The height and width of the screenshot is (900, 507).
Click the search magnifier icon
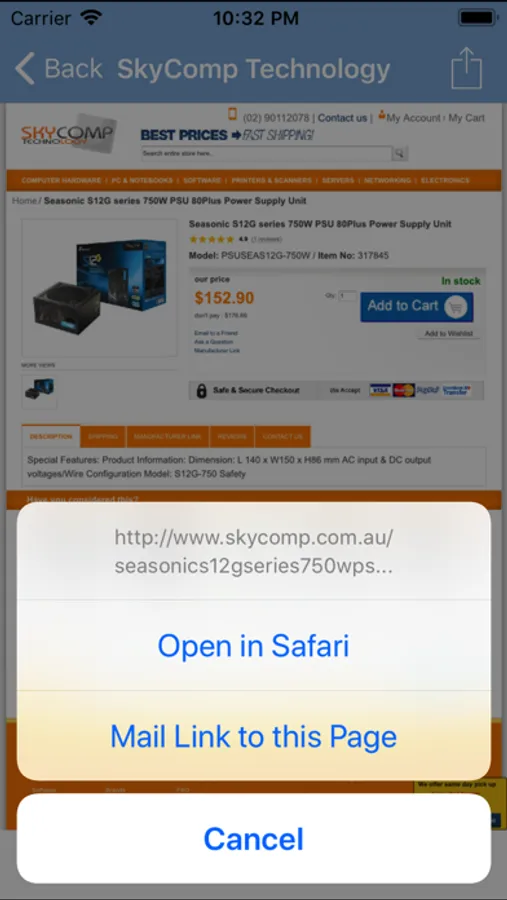tap(400, 153)
